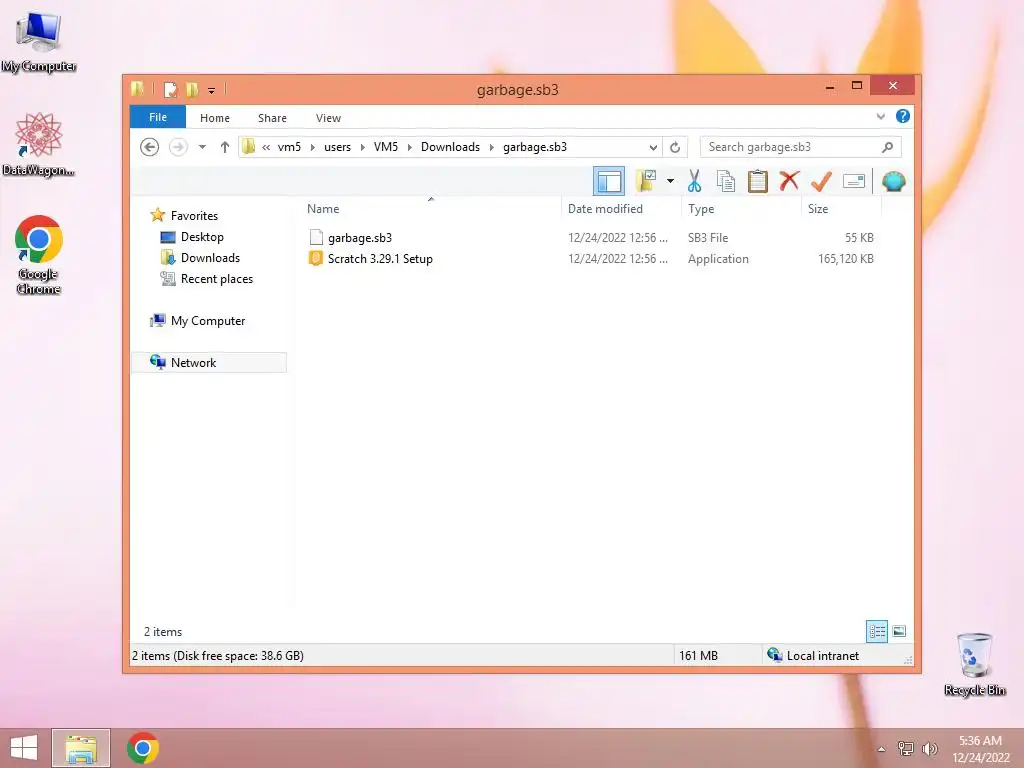Go forward with the forward arrow
This screenshot has height=768, width=1024.
point(178,147)
